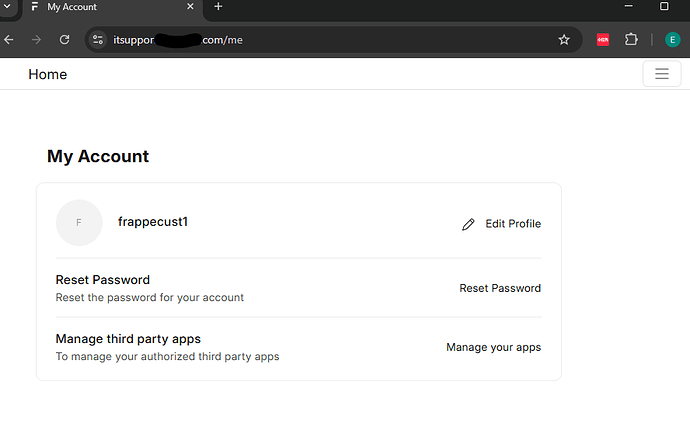The height and width of the screenshot is (430, 690).
Task: Bookmark this page with the star icon
Action: pyautogui.click(x=564, y=40)
